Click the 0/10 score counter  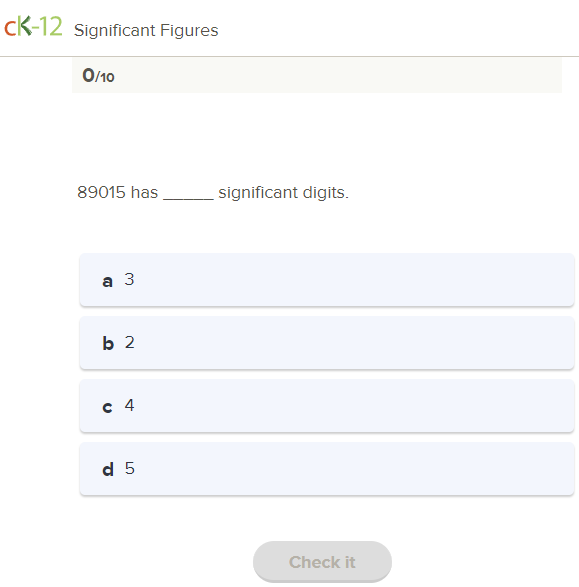(x=98, y=76)
